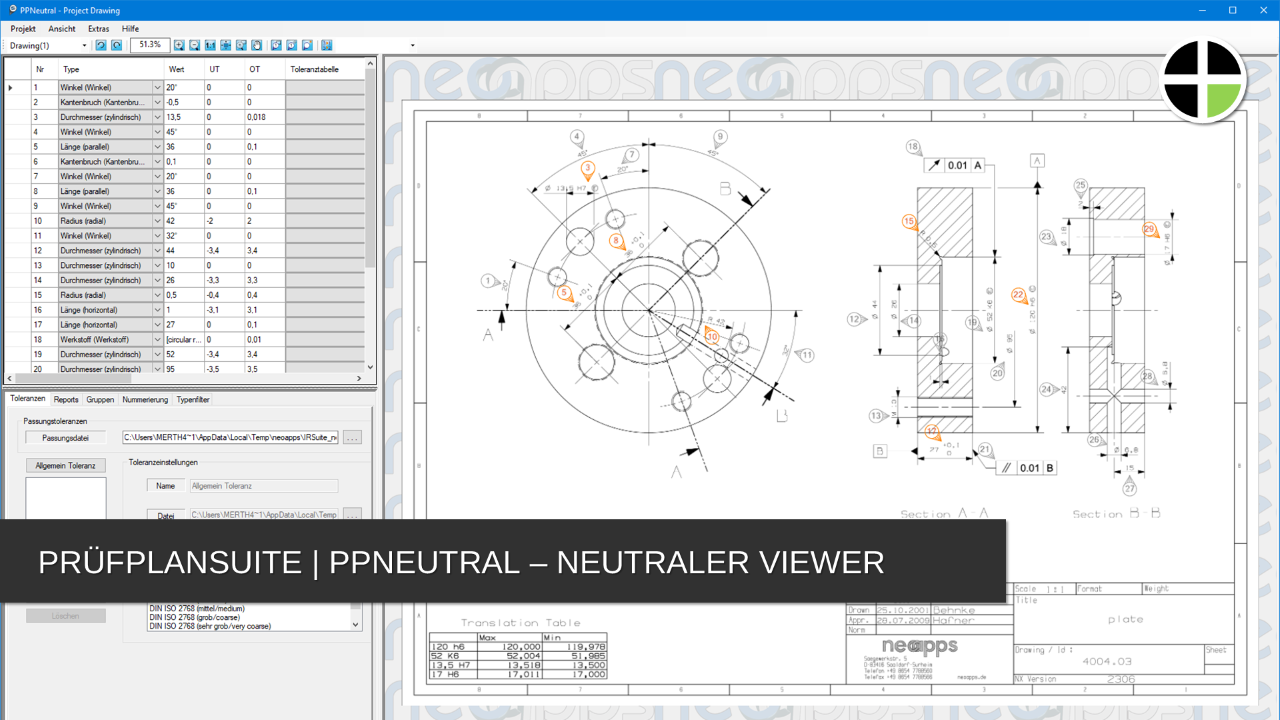
Task: Open the Ansicht menu
Action: (x=62, y=29)
